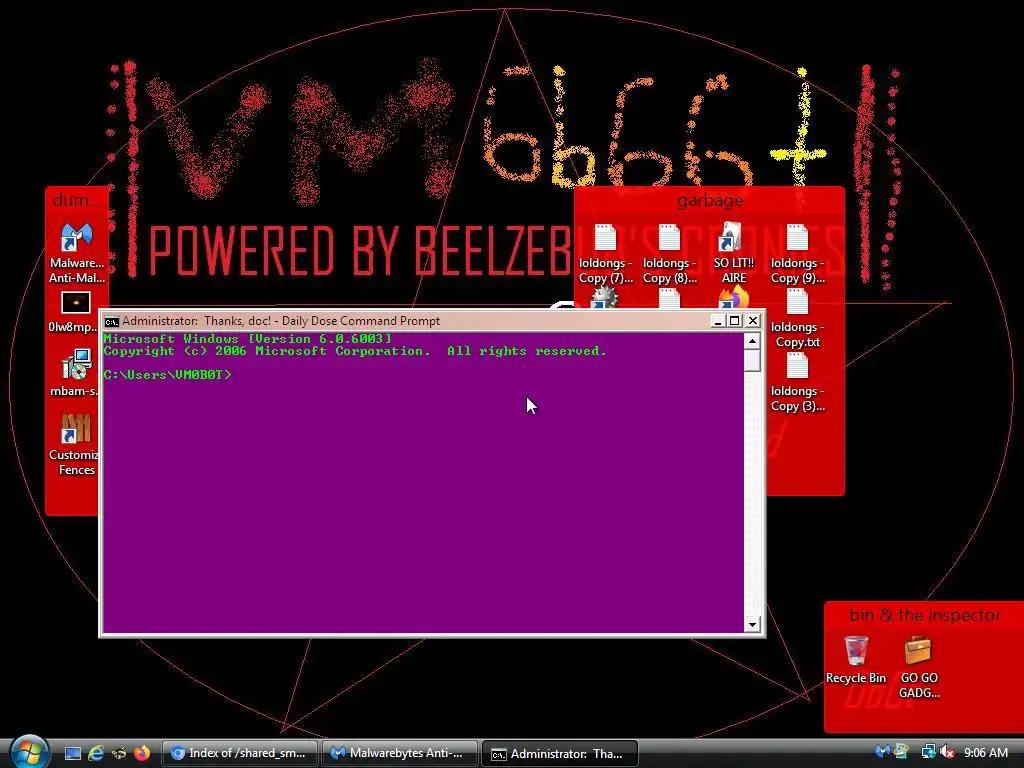Click the tray icon right of Malwarebytes

coord(901,752)
